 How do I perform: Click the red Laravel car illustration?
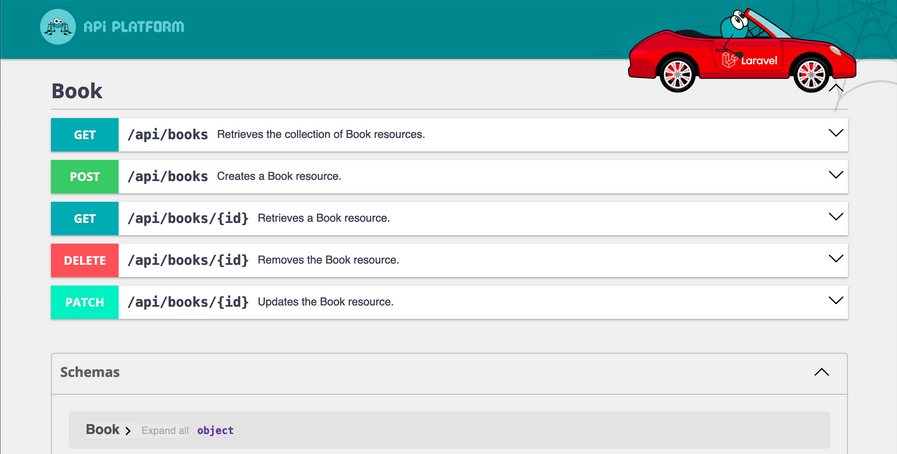[x=742, y=50]
